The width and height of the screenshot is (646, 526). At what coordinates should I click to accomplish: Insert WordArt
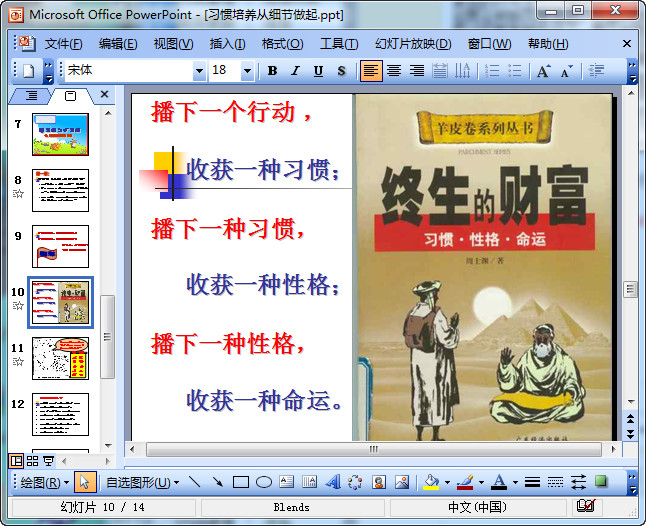[x=332, y=482]
